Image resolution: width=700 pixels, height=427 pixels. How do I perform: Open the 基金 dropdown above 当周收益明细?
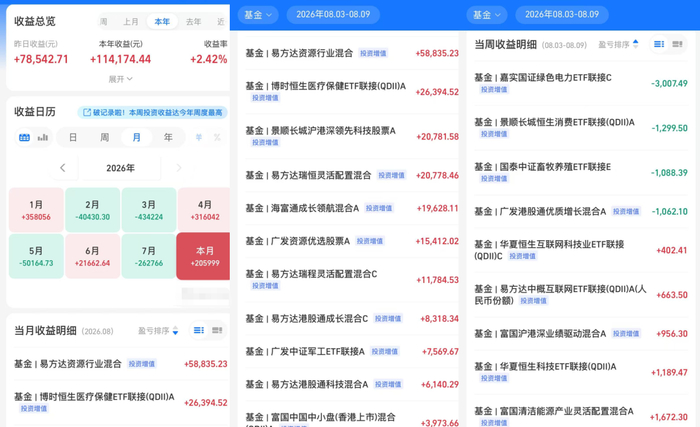(487, 15)
